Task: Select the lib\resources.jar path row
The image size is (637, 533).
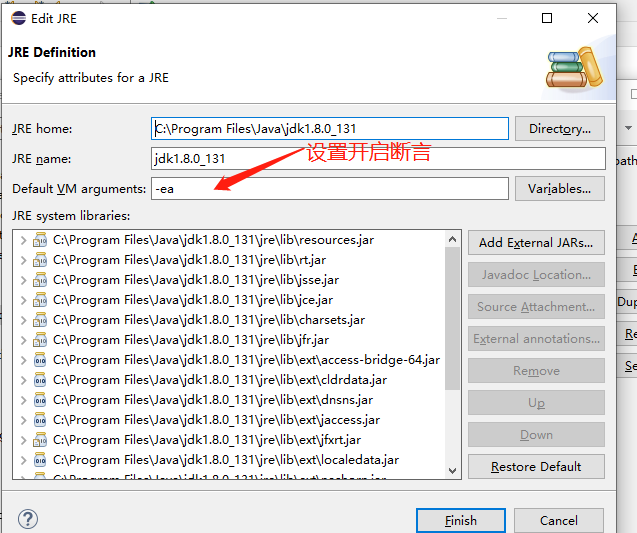Action: [x=213, y=240]
